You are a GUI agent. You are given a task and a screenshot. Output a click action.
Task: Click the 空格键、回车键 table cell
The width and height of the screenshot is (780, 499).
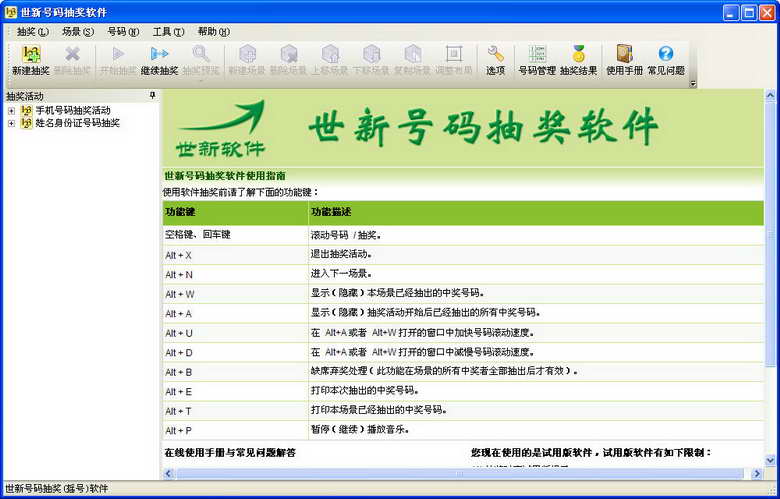(235, 235)
